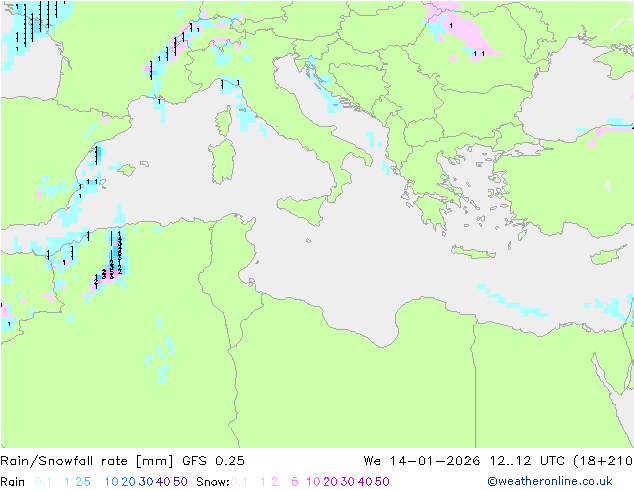Click the GFS 0.25 model label
This screenshot has width=634, height=490.
coord(213,461)
